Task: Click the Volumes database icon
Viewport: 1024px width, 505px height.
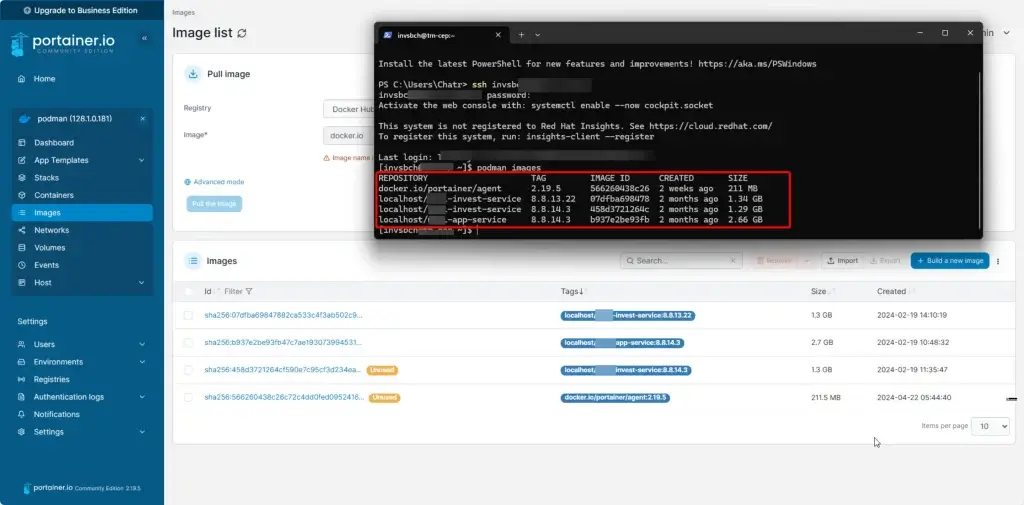Action: (x=22, y=248)
